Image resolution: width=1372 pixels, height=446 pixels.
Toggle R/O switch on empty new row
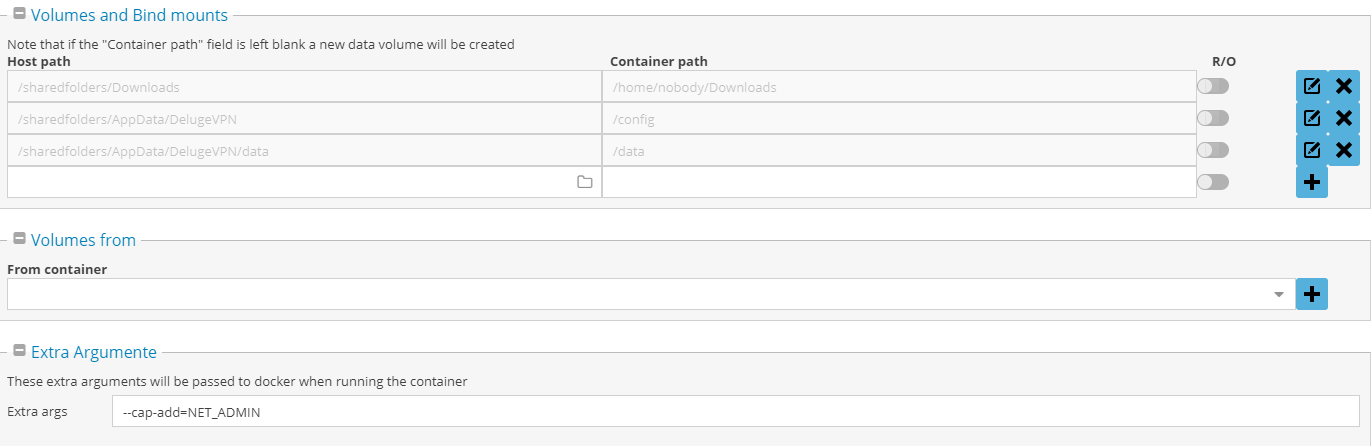coord(1213,182)
